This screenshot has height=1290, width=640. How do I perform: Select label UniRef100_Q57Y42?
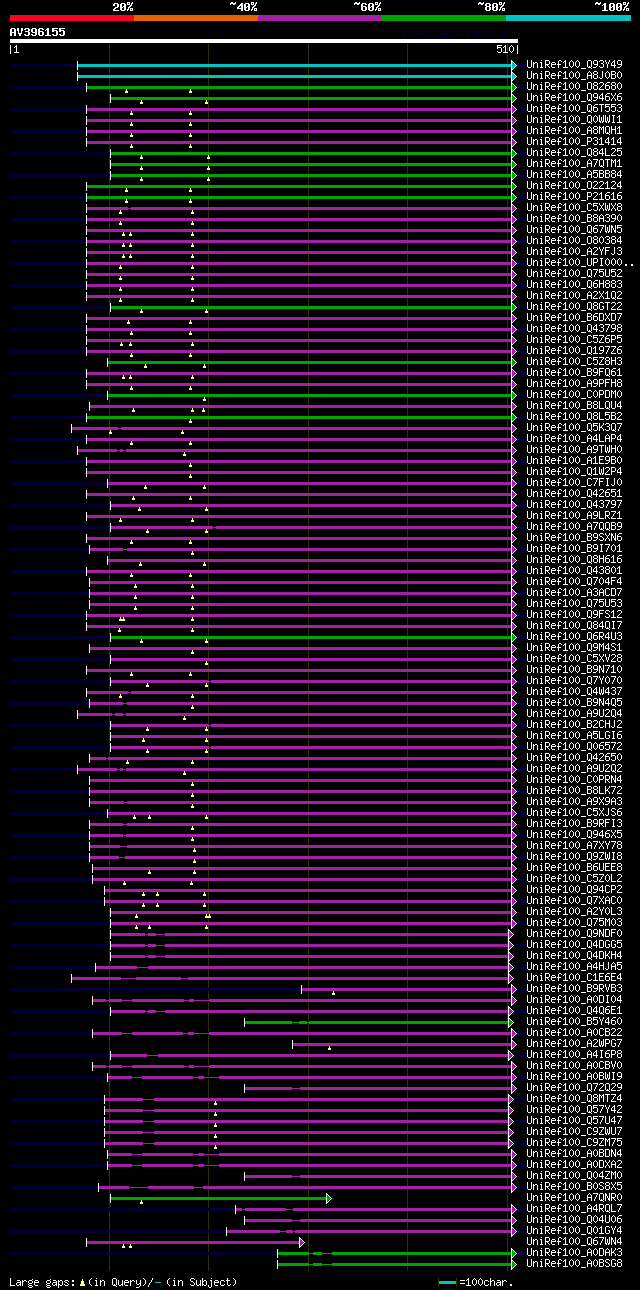click(x=574, y=1109)
